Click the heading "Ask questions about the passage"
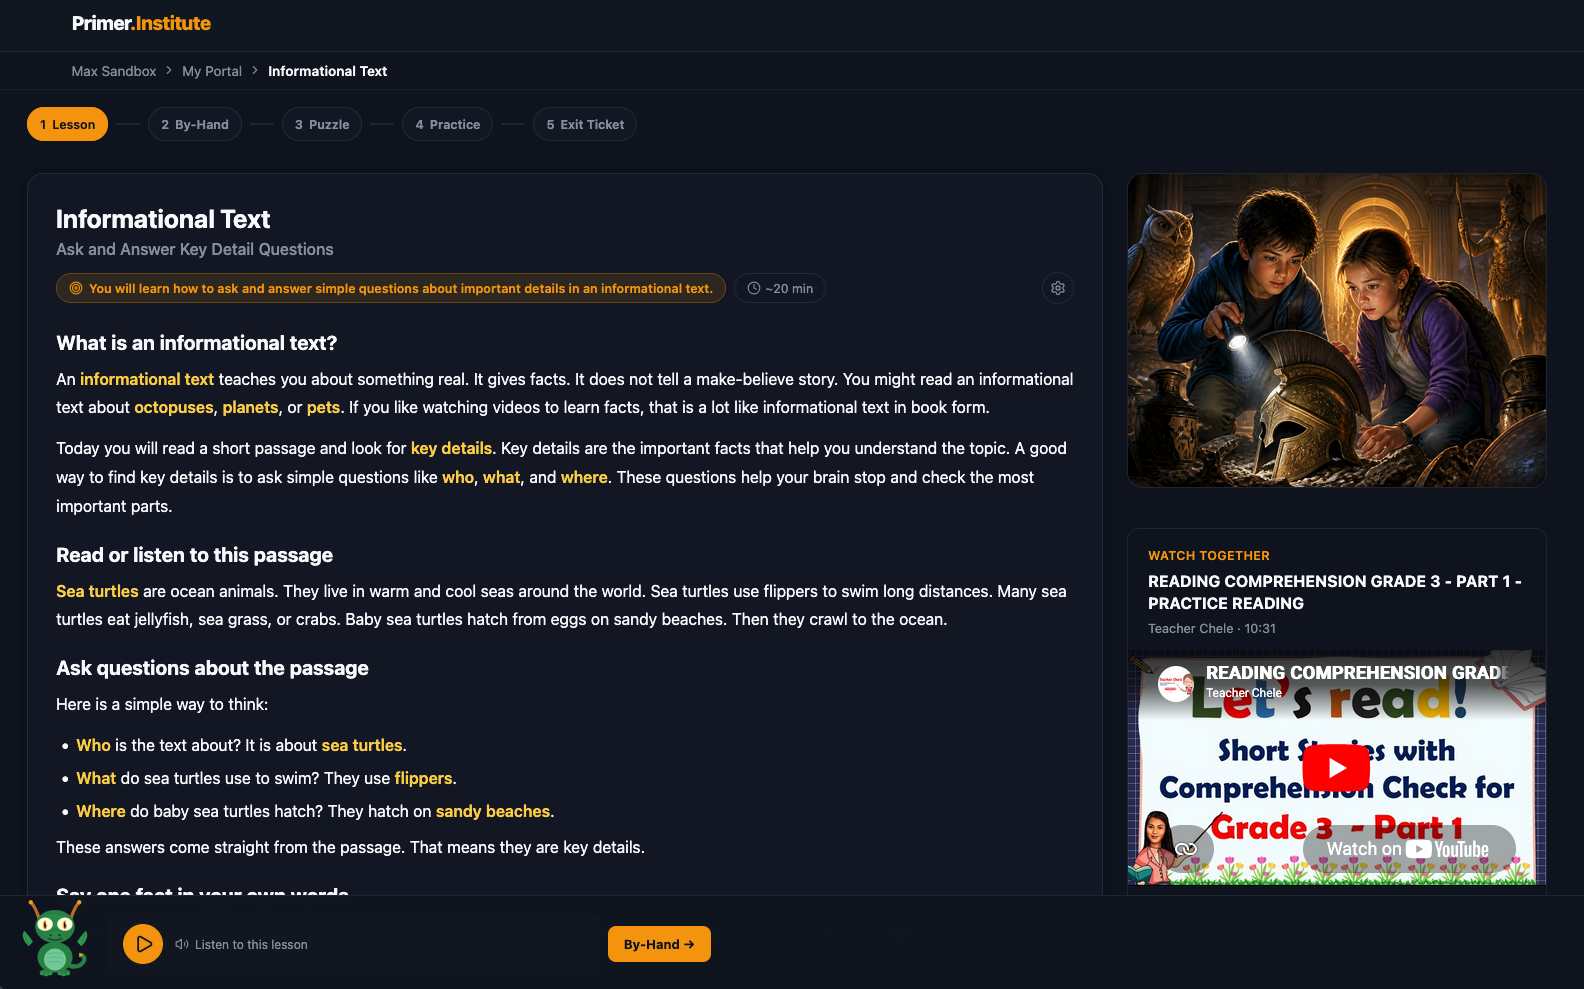This screenshot has height=989, width=1584. 212,668
